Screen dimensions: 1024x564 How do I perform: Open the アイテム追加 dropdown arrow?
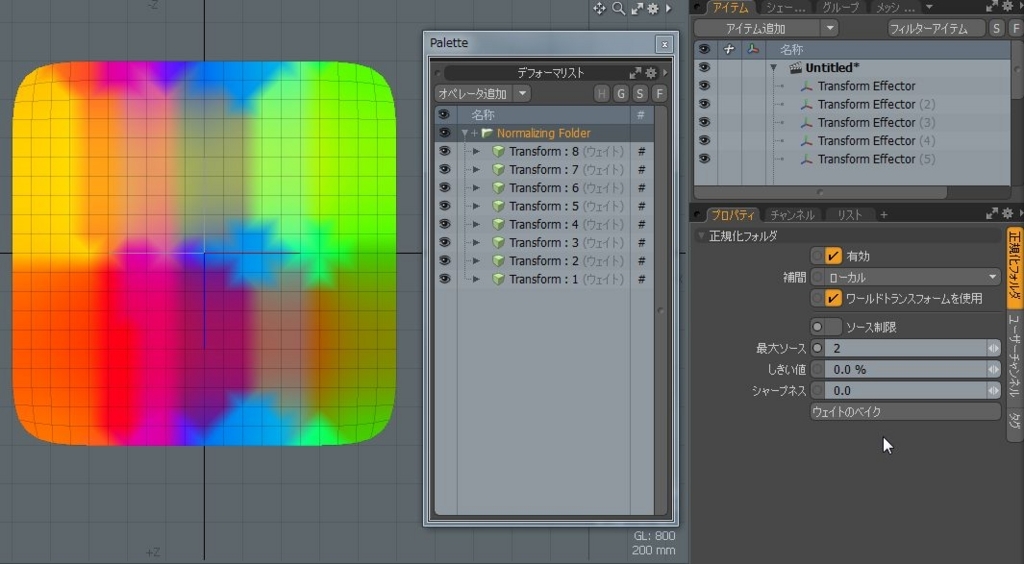pos(829,28)
